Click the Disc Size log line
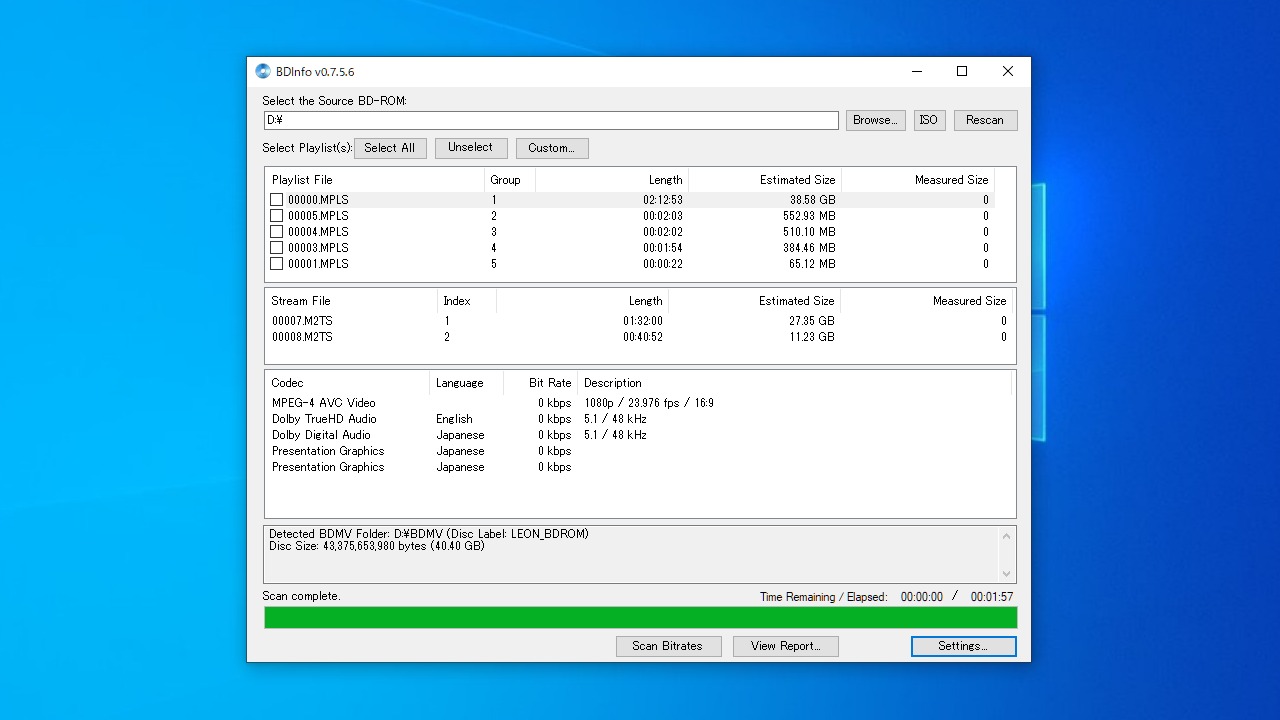The height and width of the screenshot is (720, 1280). point(377,546)
